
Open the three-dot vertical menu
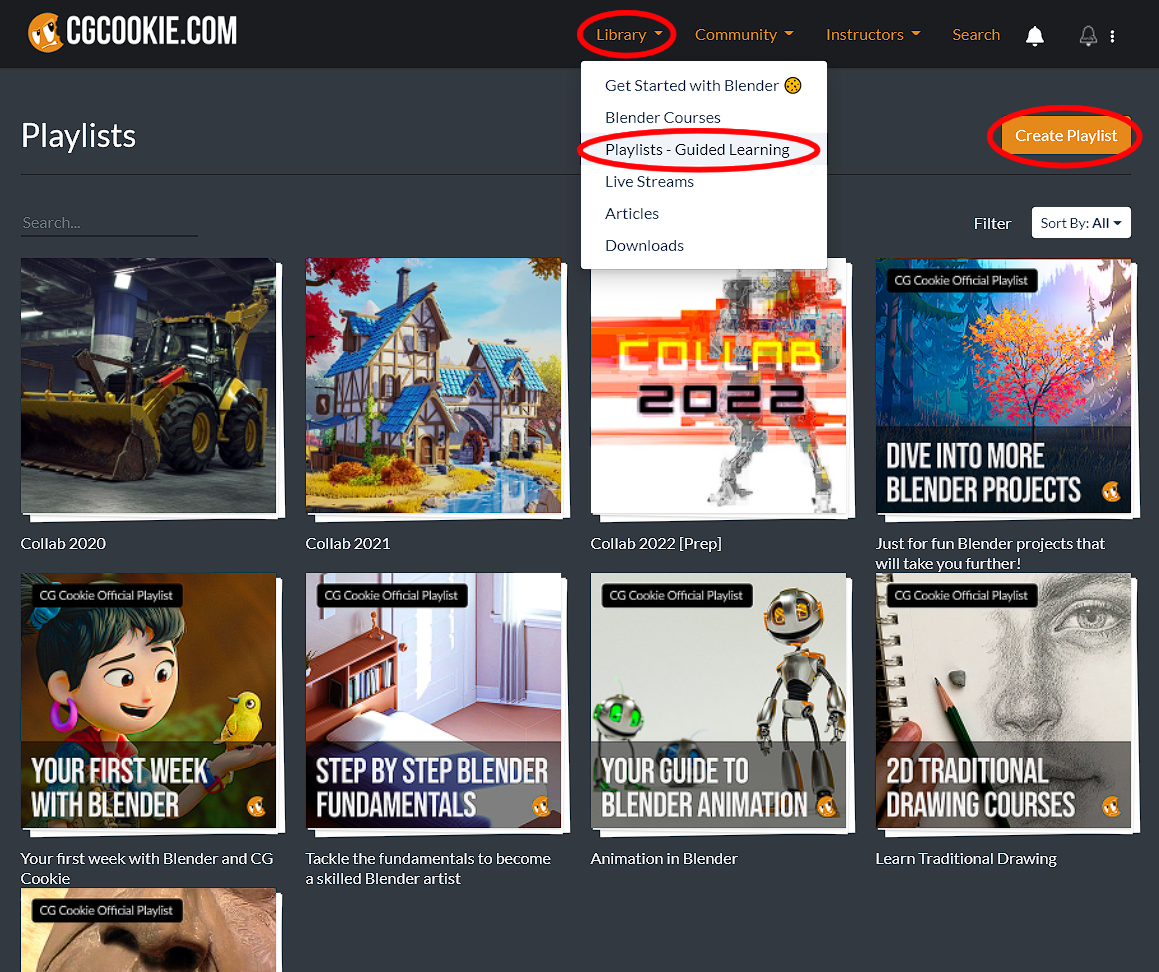click(x=1112, y=35)
